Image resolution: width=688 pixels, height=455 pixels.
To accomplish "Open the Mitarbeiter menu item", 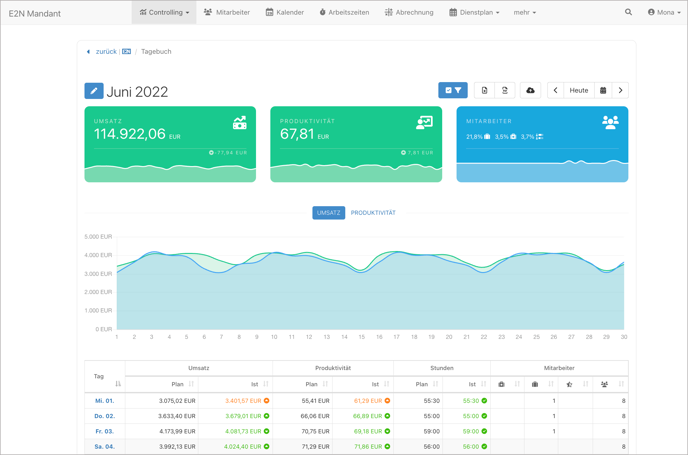I will click(x=227, y=12).
